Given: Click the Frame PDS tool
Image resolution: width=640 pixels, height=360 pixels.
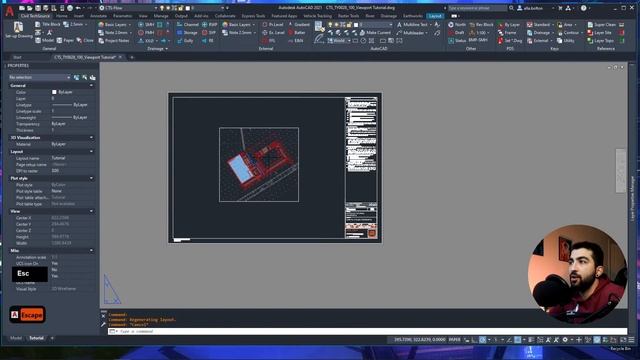Looking at the screenshot, I should pyautogui.click(x=507, y=32).
